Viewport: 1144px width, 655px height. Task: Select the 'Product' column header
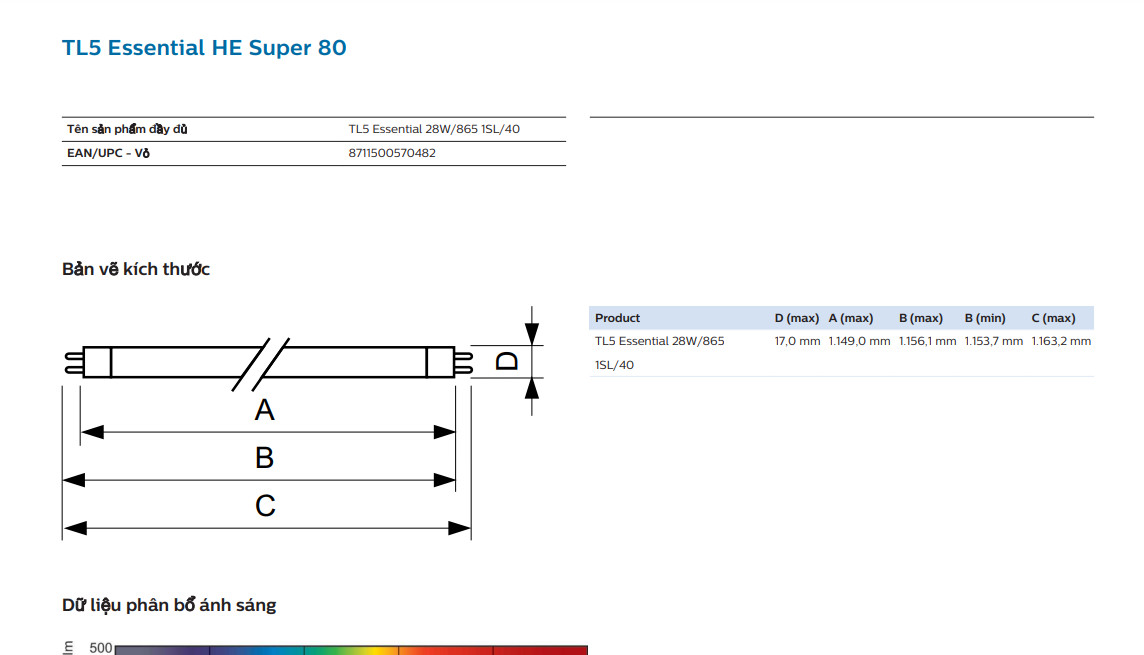(x=617, y=318)
